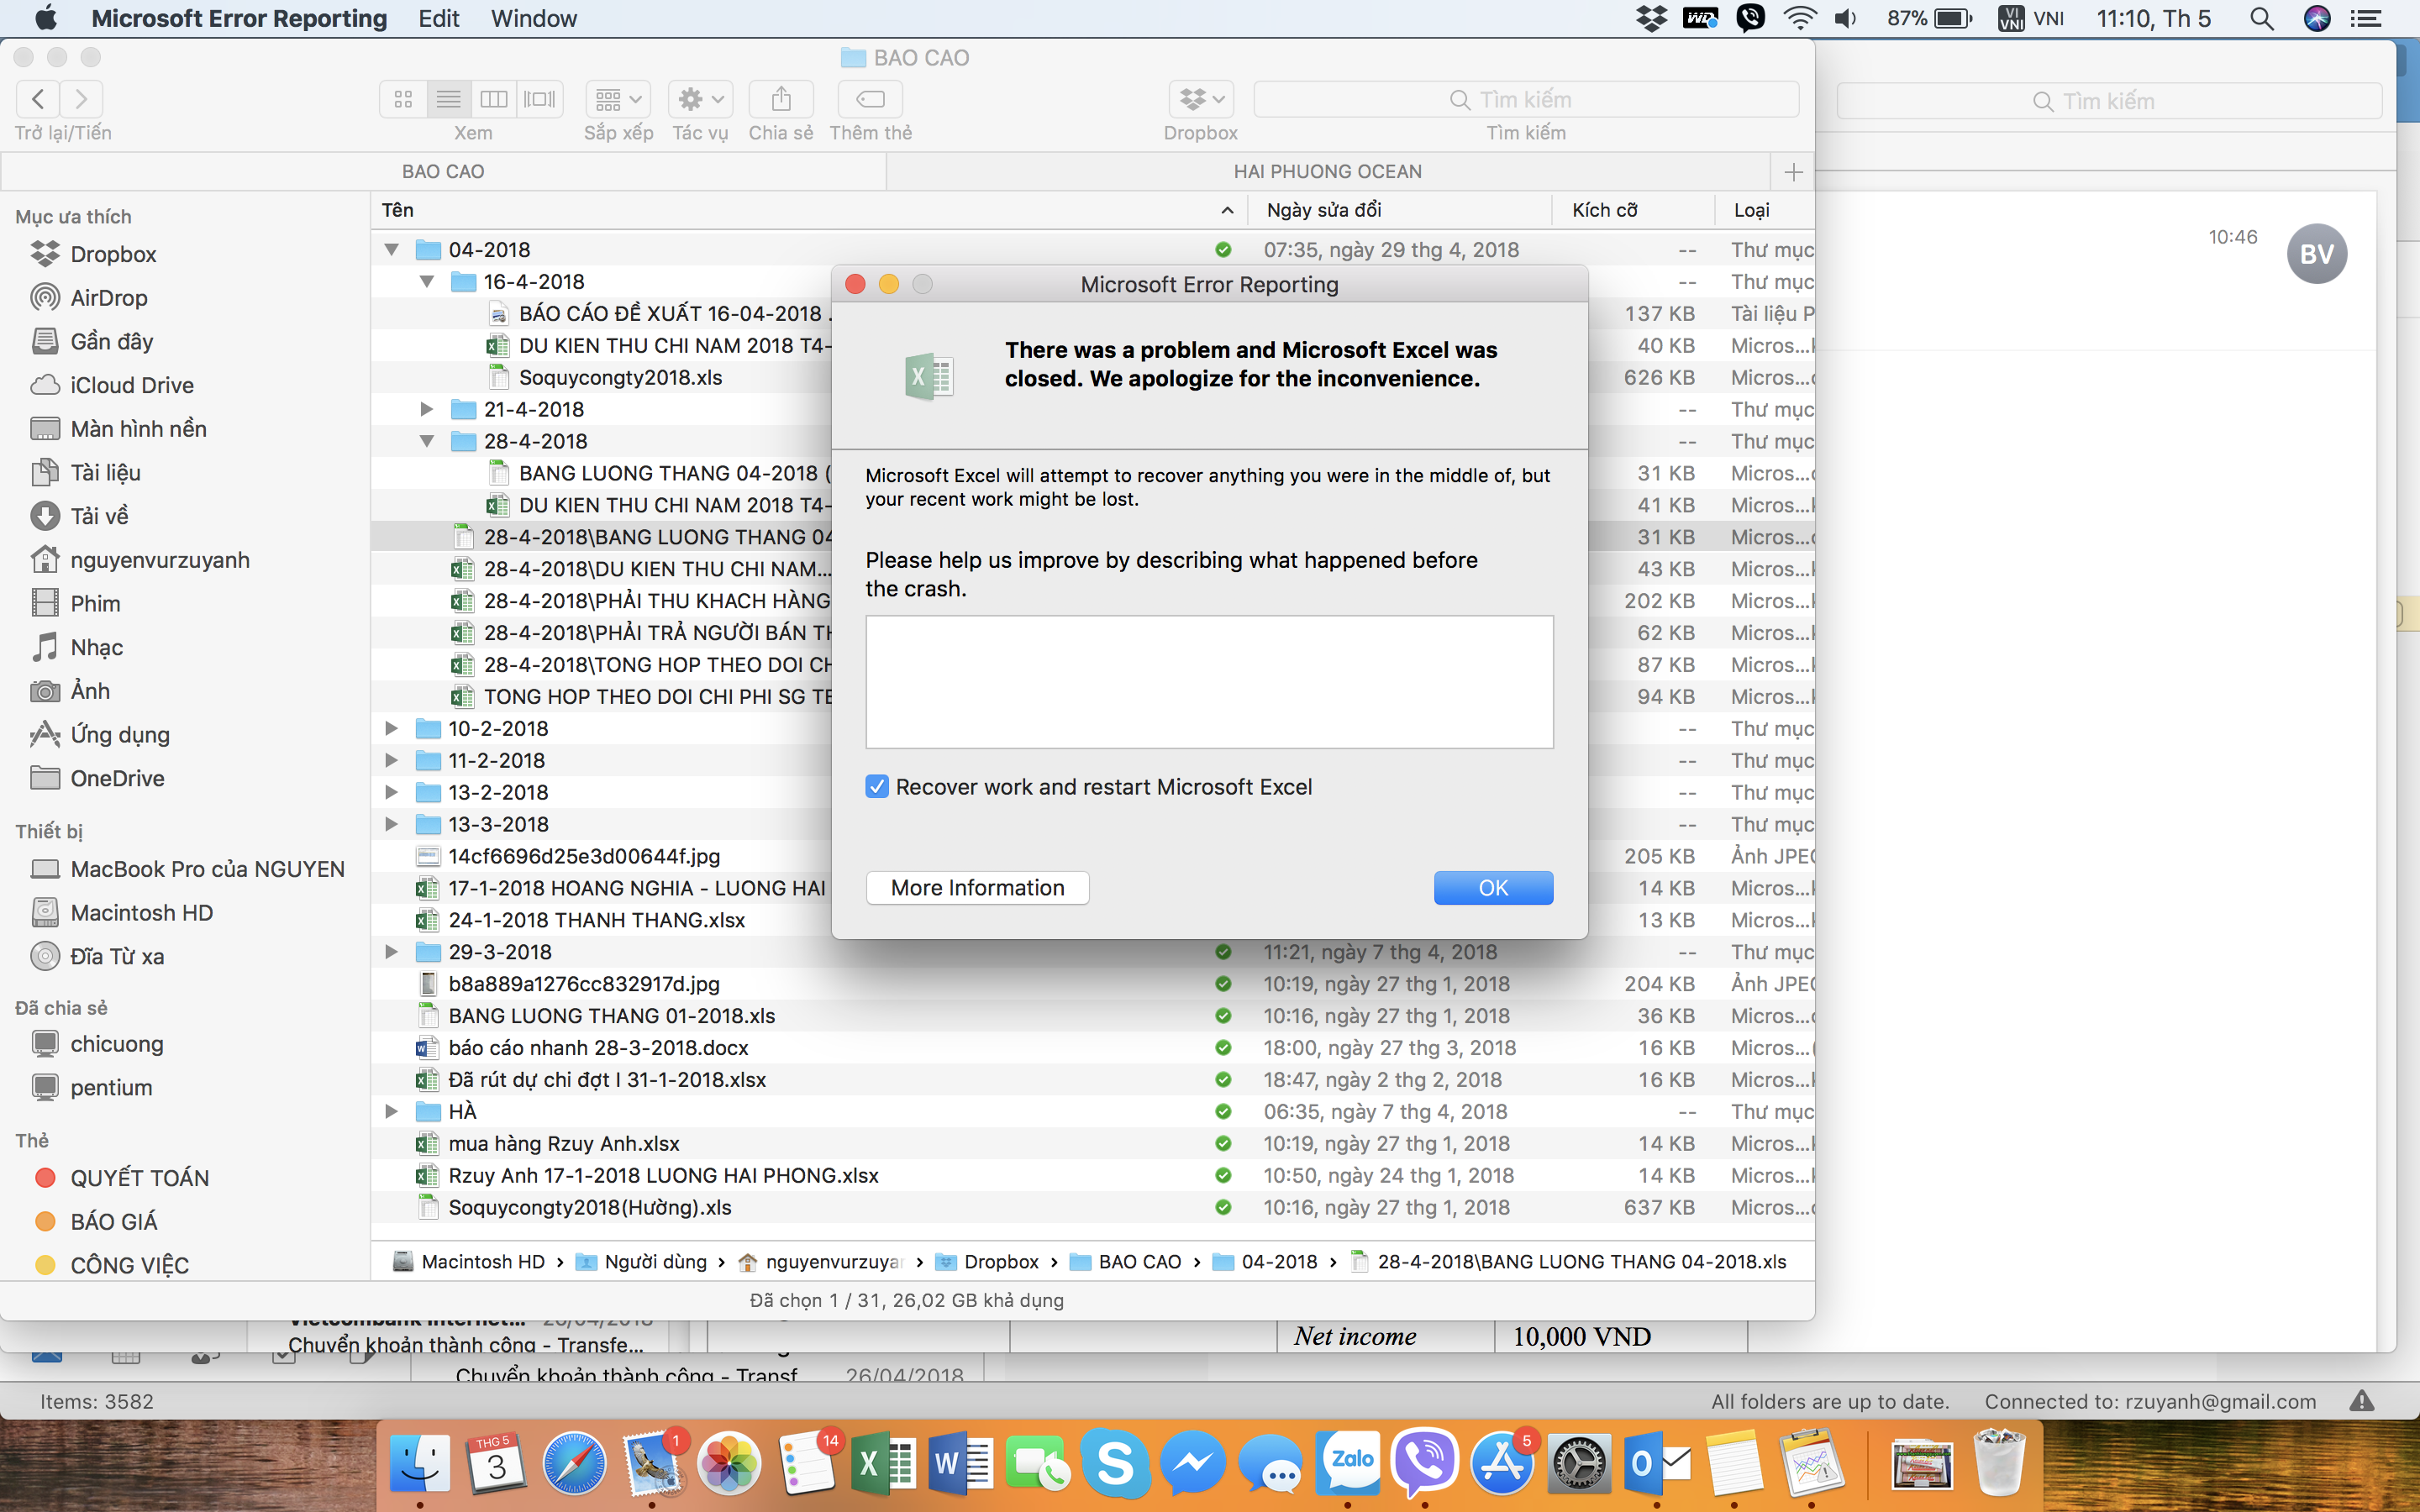Click the Finder Tìm kiếm search field
This screenshot has width=2420, height=1512.
pyautogui.click(x=1525, y=99)
